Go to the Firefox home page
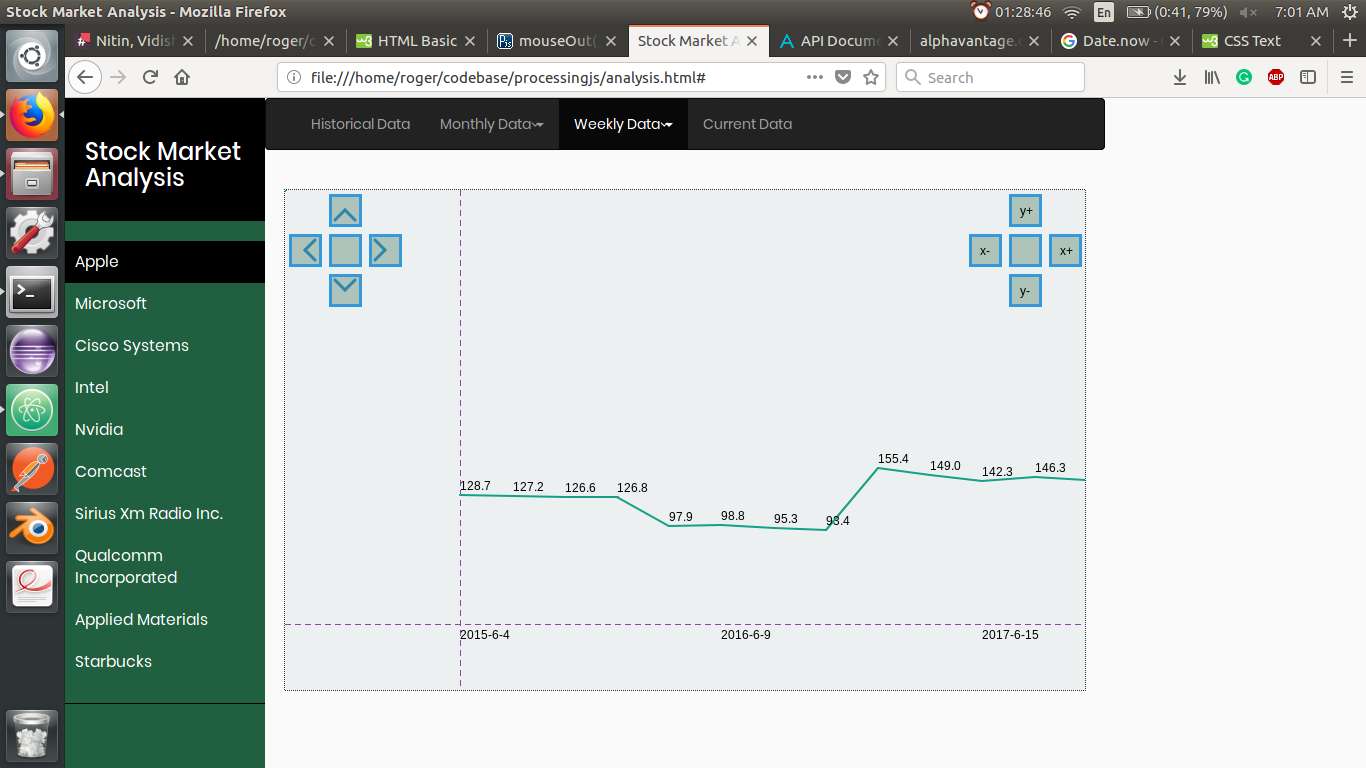 click(182, 77)
